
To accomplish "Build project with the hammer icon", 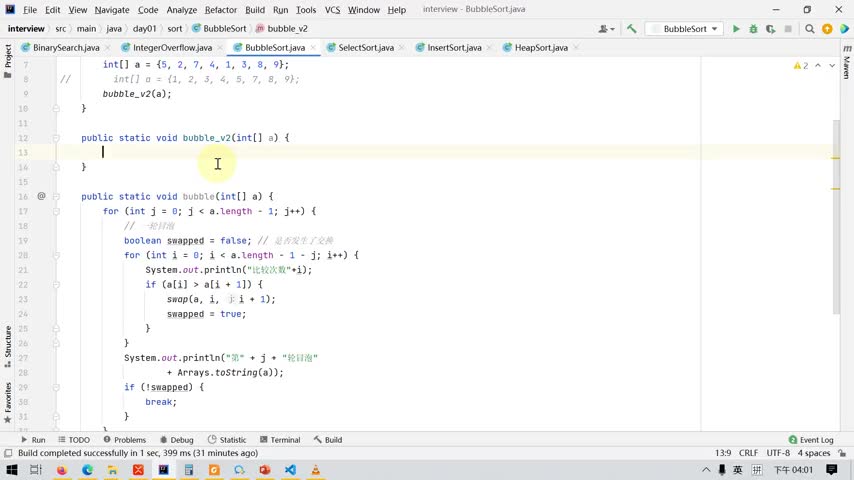I will click(632, 29).
